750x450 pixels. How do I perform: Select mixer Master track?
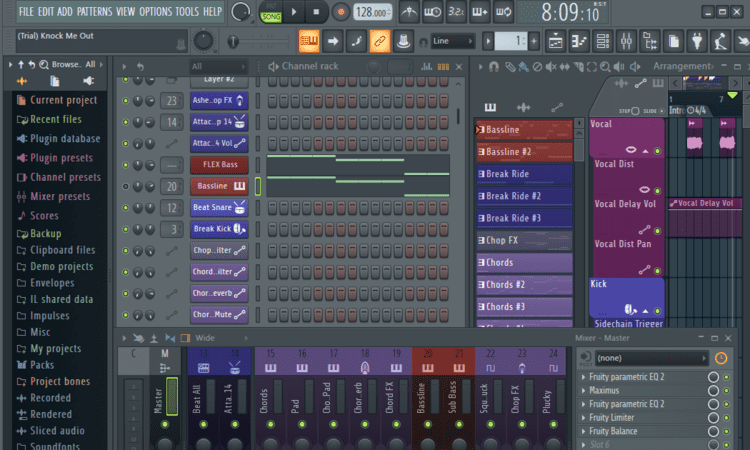[165, 398]
